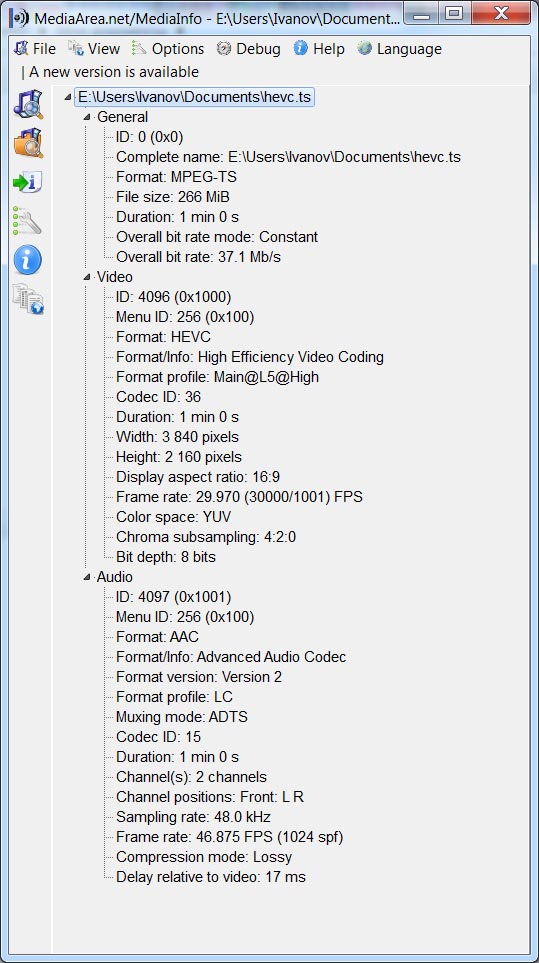Select 'Compression mode: Lossy' row
The image size is (539, 963).
coord(204,857)
